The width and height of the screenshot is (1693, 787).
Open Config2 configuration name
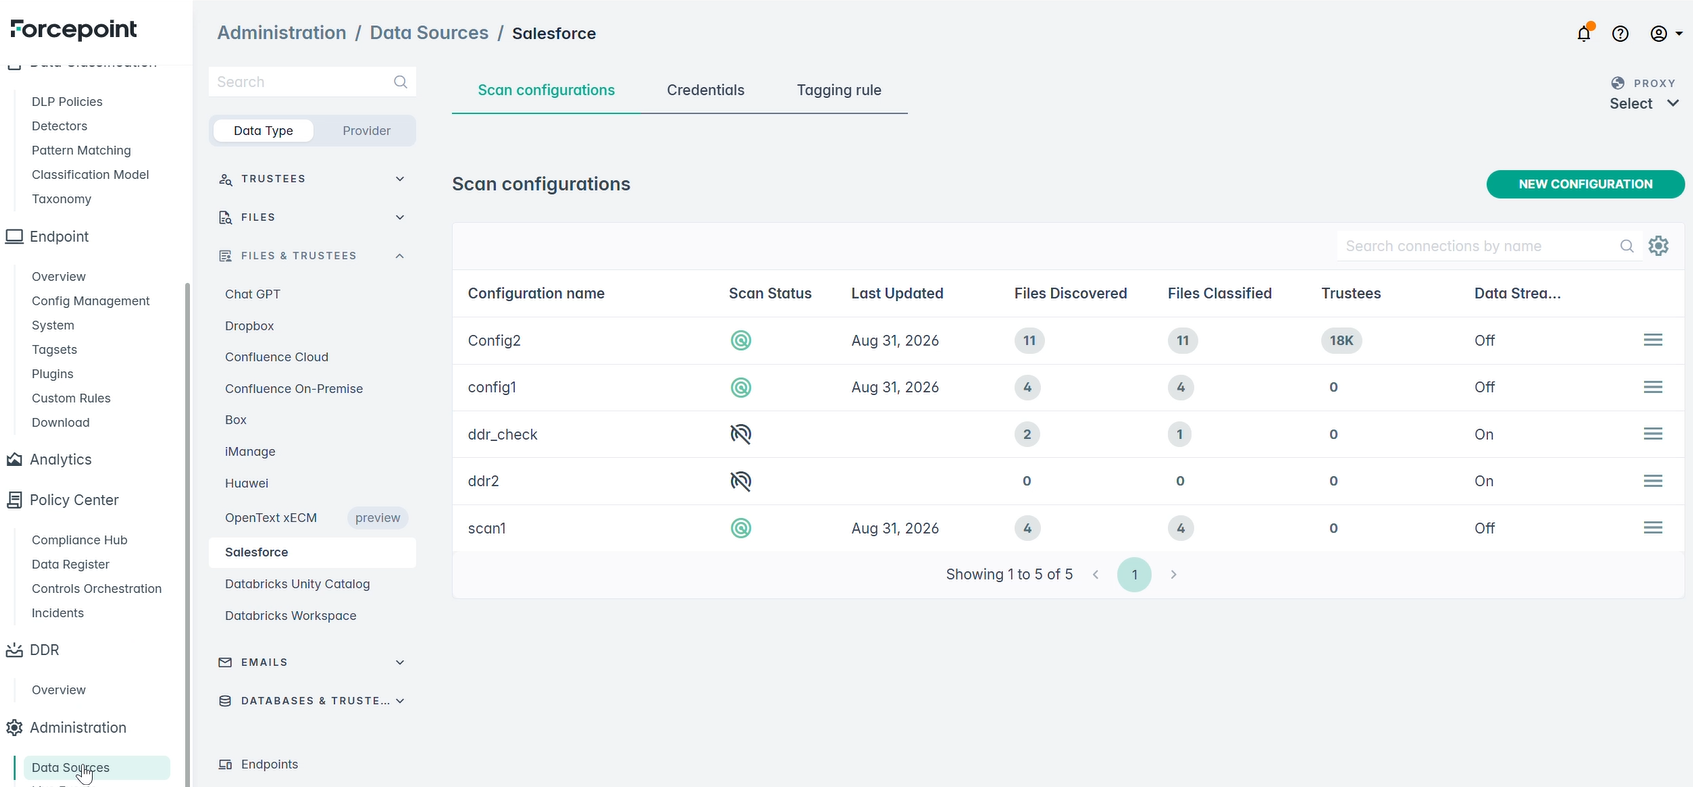(x=494, y=341)
